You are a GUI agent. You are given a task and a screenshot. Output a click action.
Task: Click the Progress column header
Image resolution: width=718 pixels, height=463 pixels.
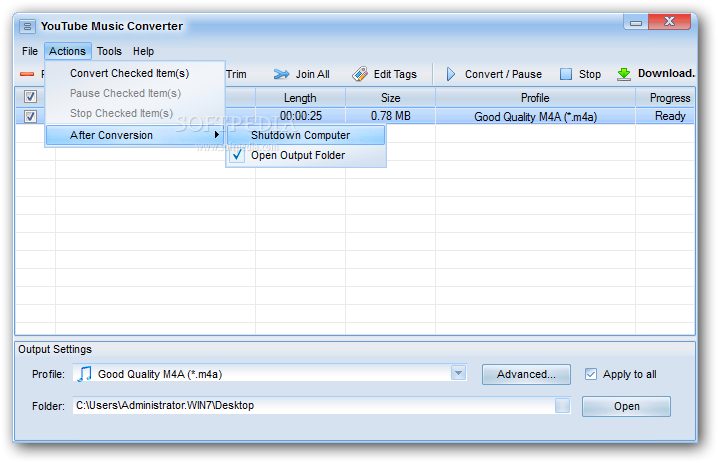pyautogui.click(x=665, y=98)
